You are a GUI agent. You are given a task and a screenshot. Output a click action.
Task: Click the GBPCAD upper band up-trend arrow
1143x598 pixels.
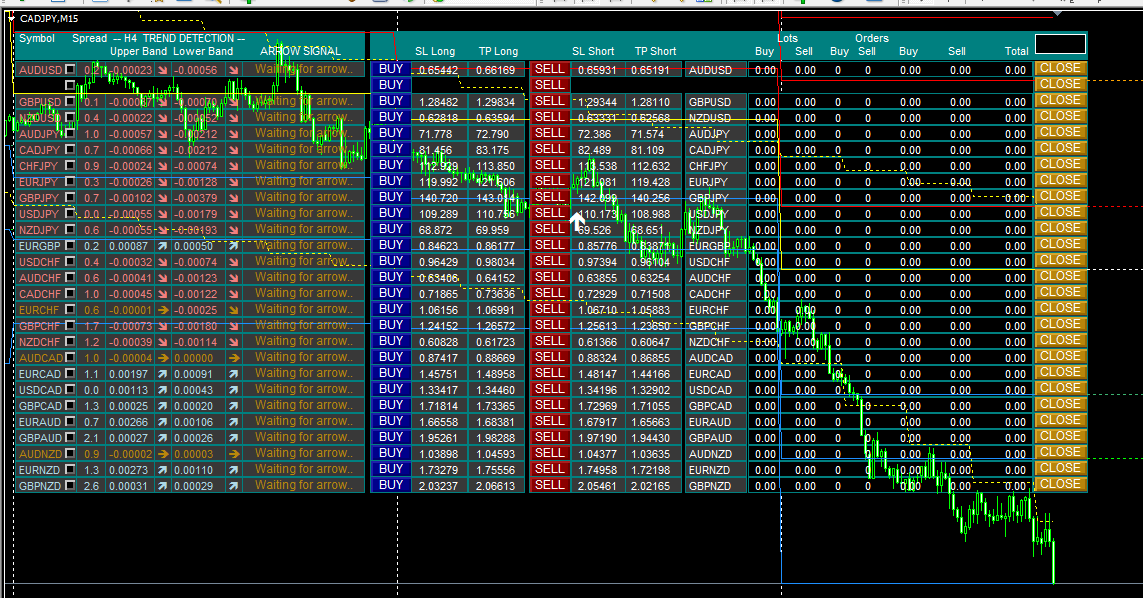click(x=162, y=406)
